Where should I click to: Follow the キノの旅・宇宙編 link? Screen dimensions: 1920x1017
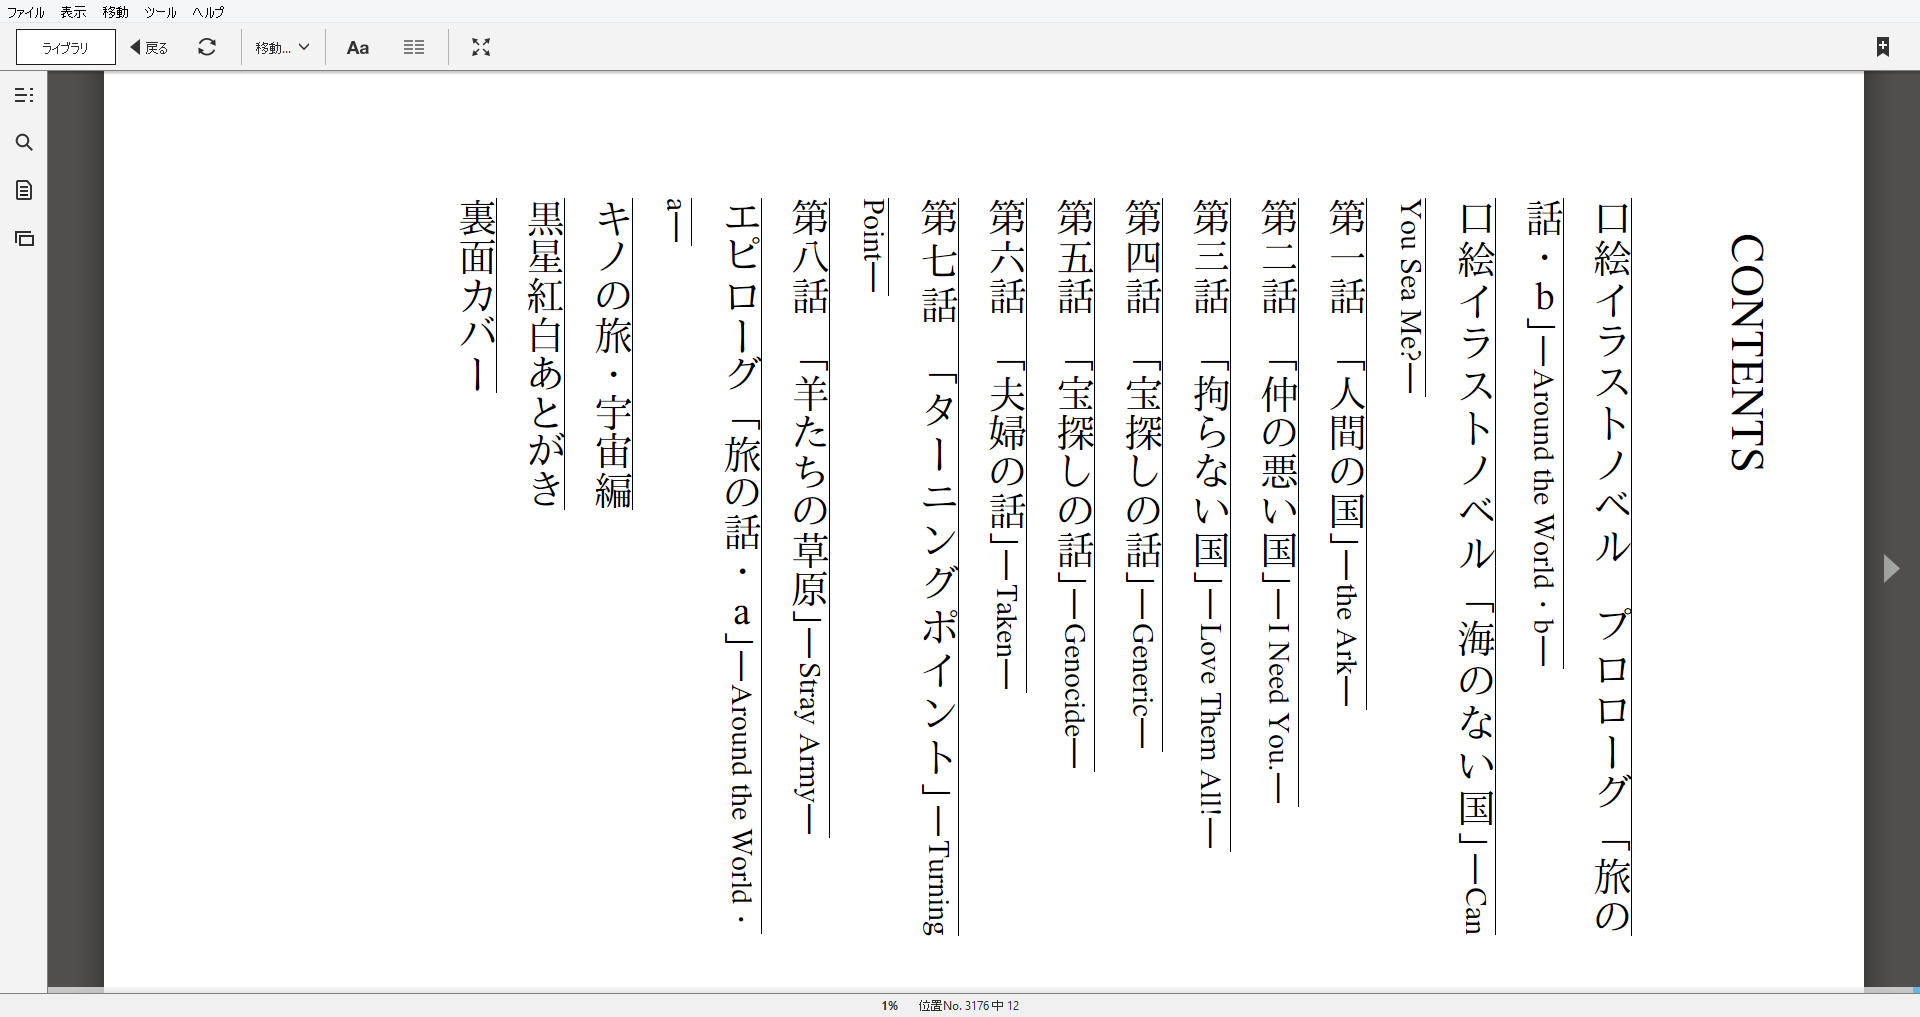614,354
